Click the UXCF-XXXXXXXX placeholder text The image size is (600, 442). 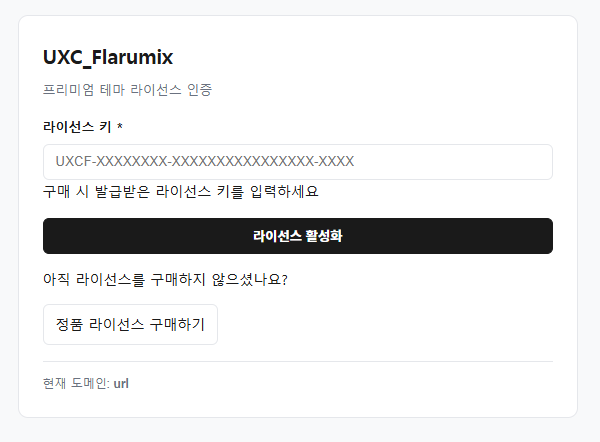205,161
